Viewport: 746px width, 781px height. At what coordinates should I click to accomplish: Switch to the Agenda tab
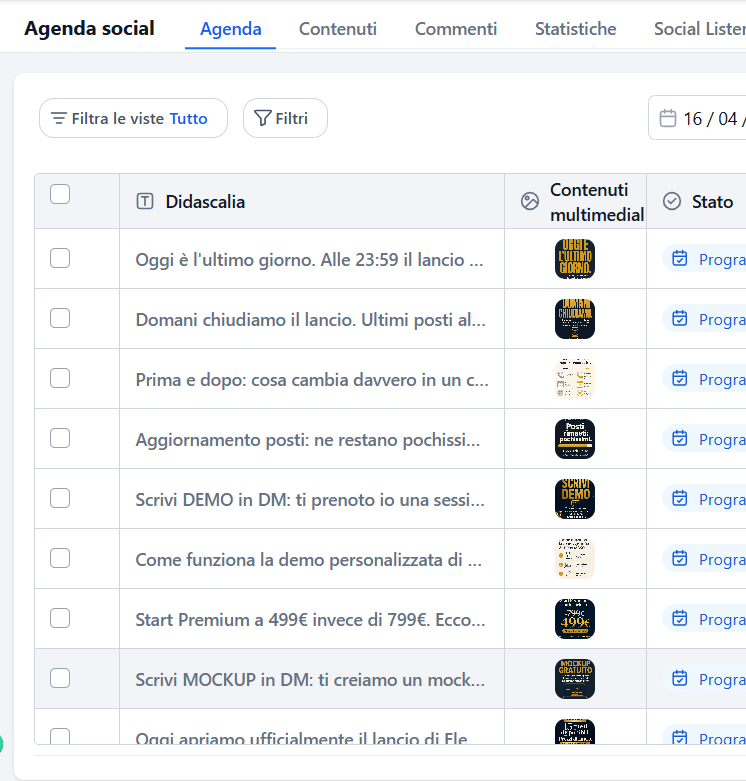click(231, 29)
